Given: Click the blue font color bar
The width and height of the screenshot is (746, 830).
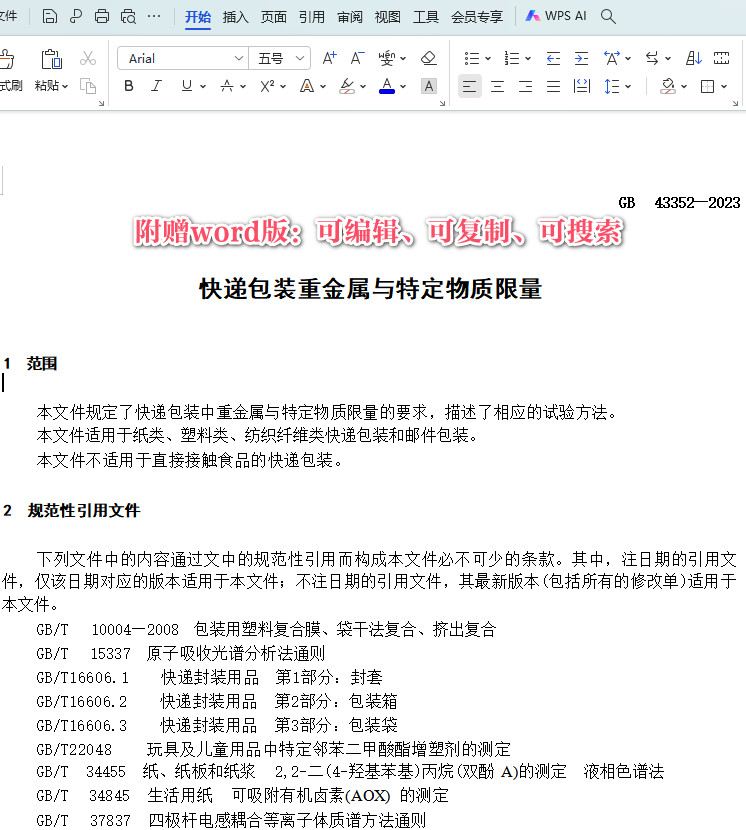Looking at the screenshot, I should (x=387, y=92).
